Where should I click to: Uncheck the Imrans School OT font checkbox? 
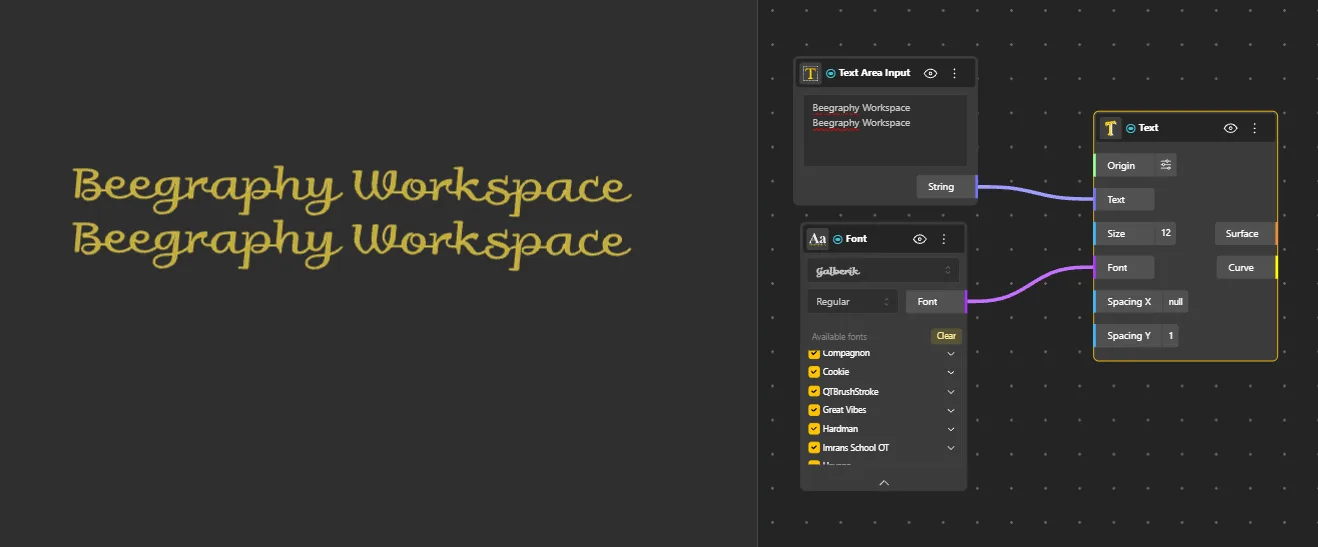(814, 448)
